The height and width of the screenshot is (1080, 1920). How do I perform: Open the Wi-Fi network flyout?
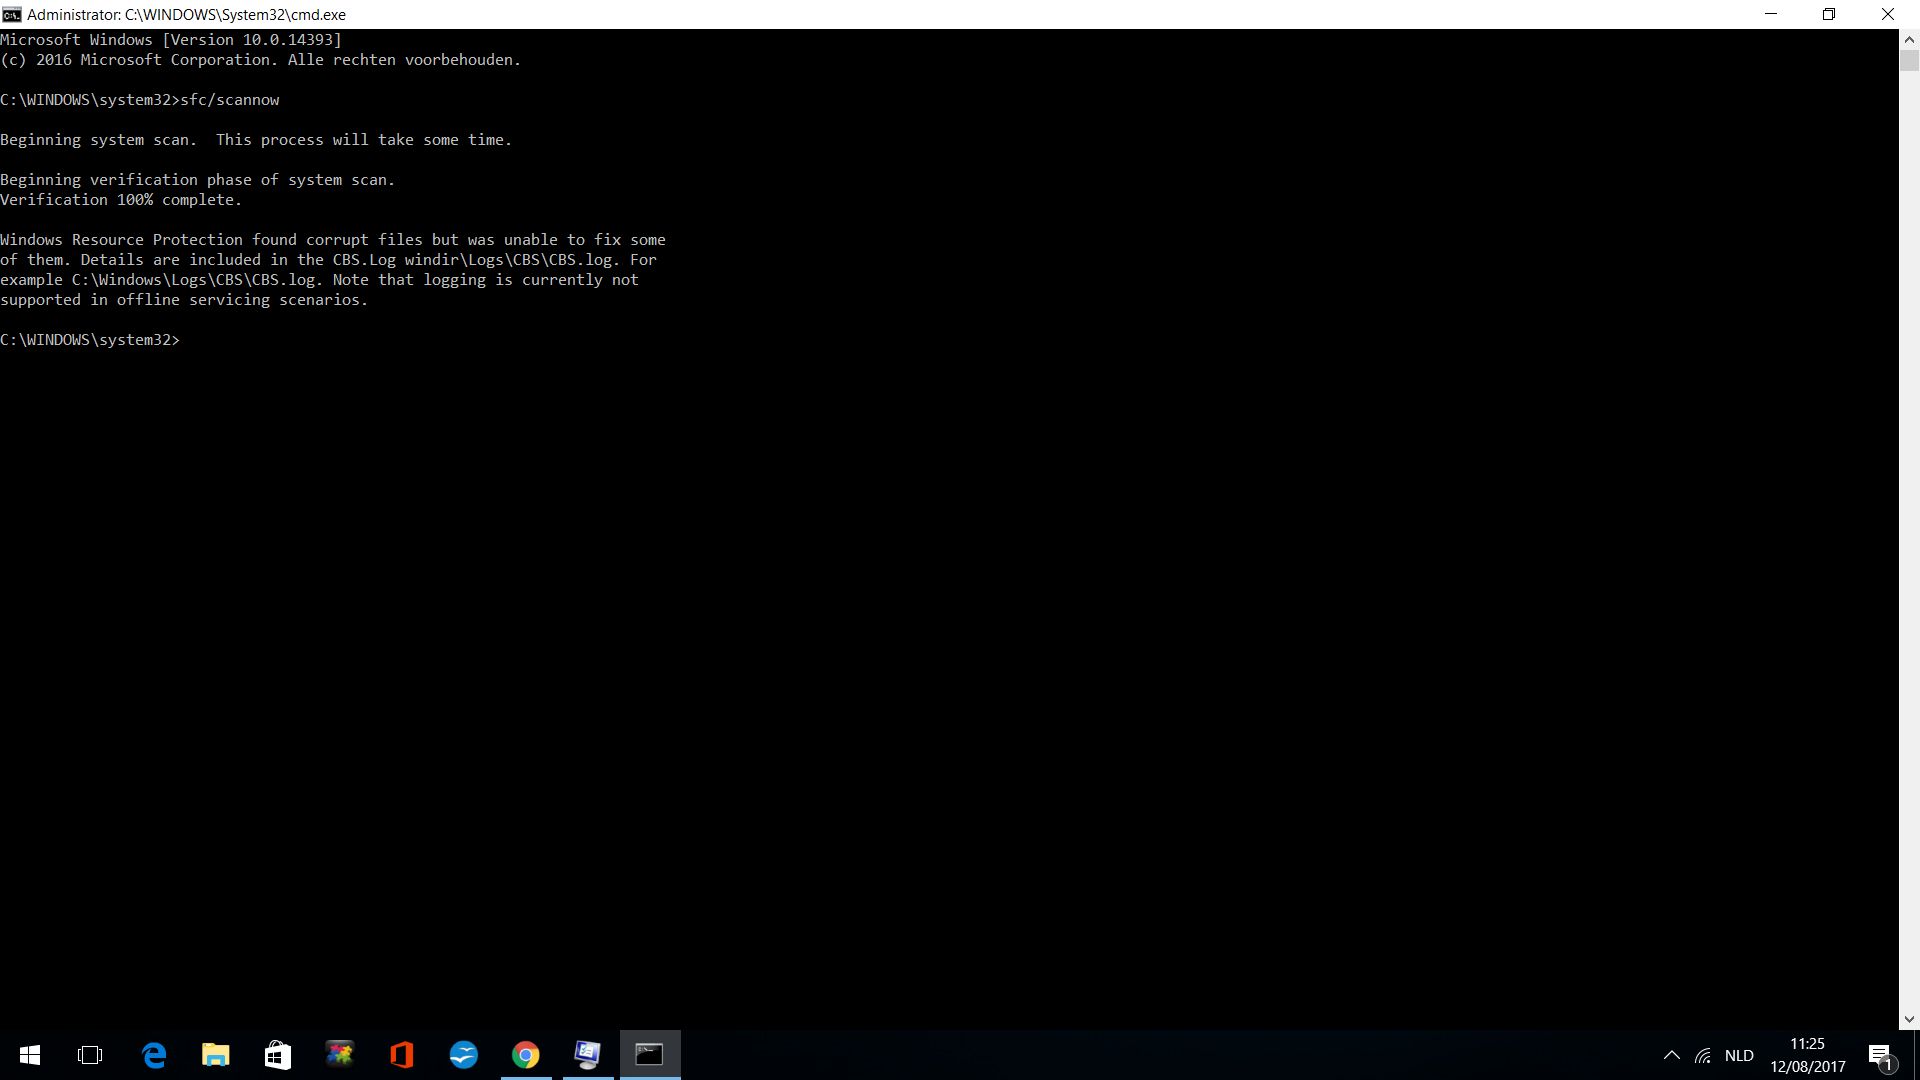1703,1056
